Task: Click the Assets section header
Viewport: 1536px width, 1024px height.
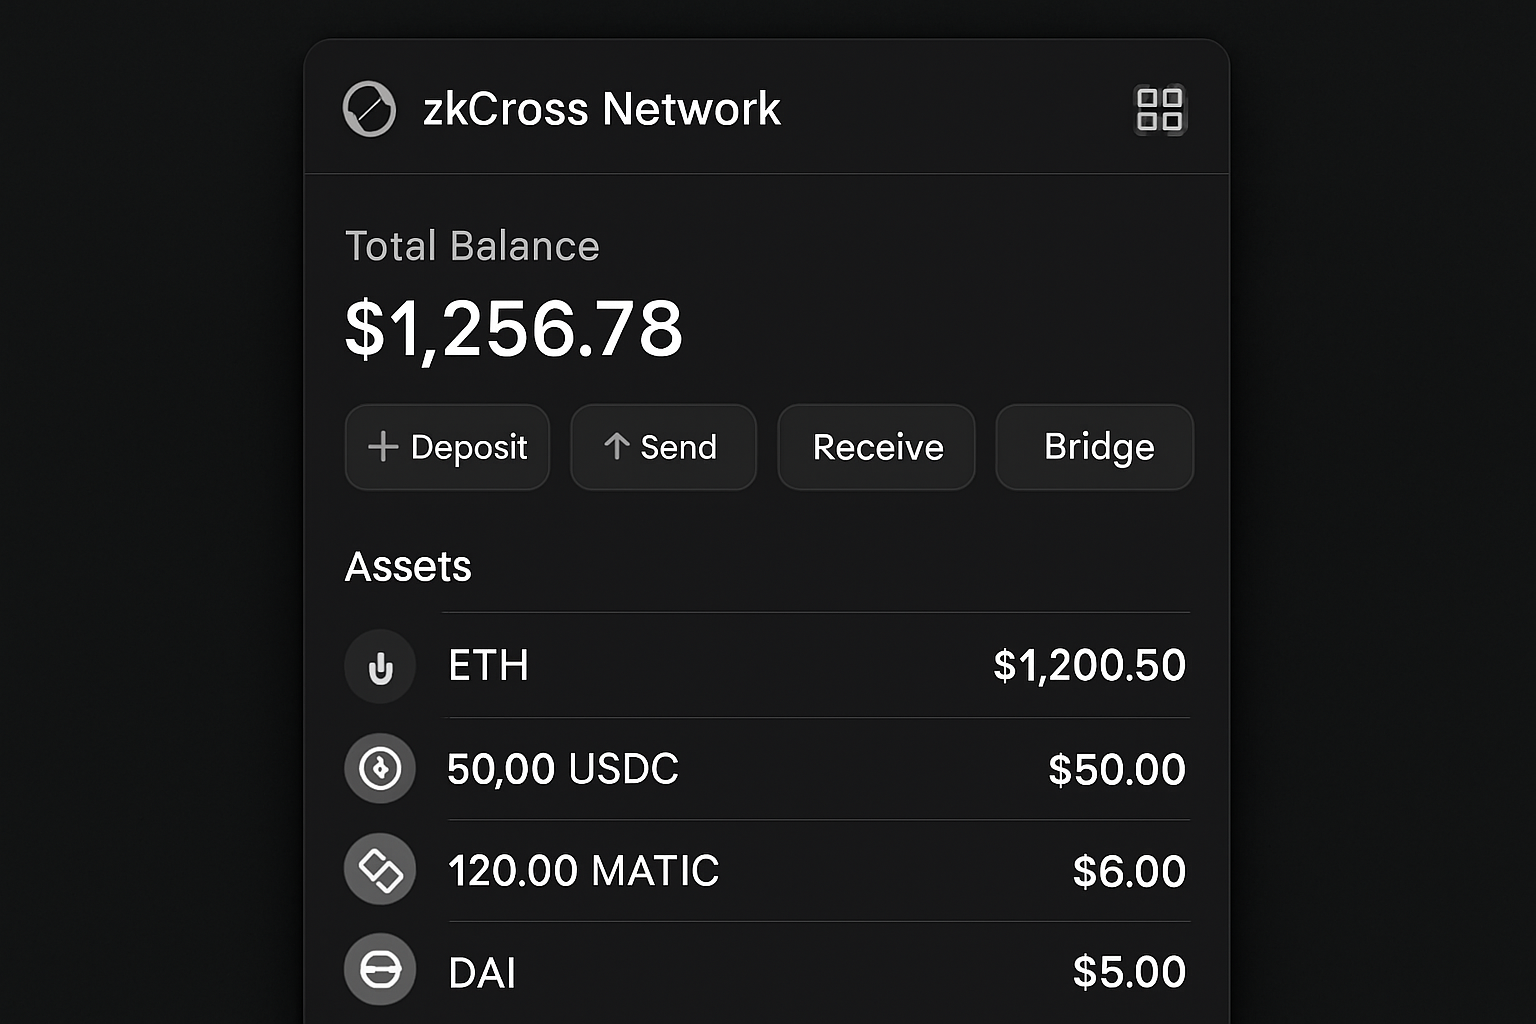Action: tap(408, 566)
